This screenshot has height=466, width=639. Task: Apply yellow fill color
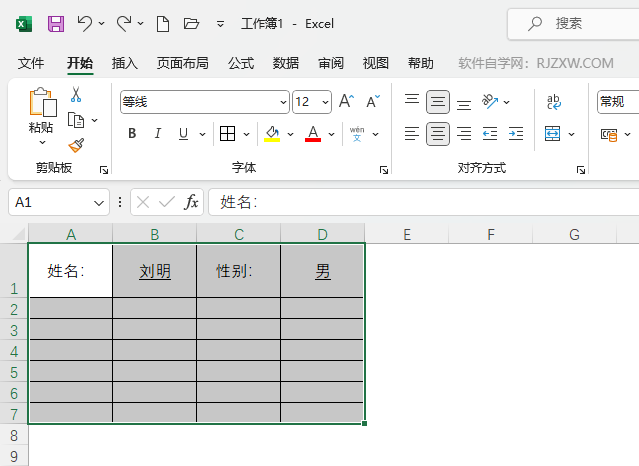coord(272,133)
